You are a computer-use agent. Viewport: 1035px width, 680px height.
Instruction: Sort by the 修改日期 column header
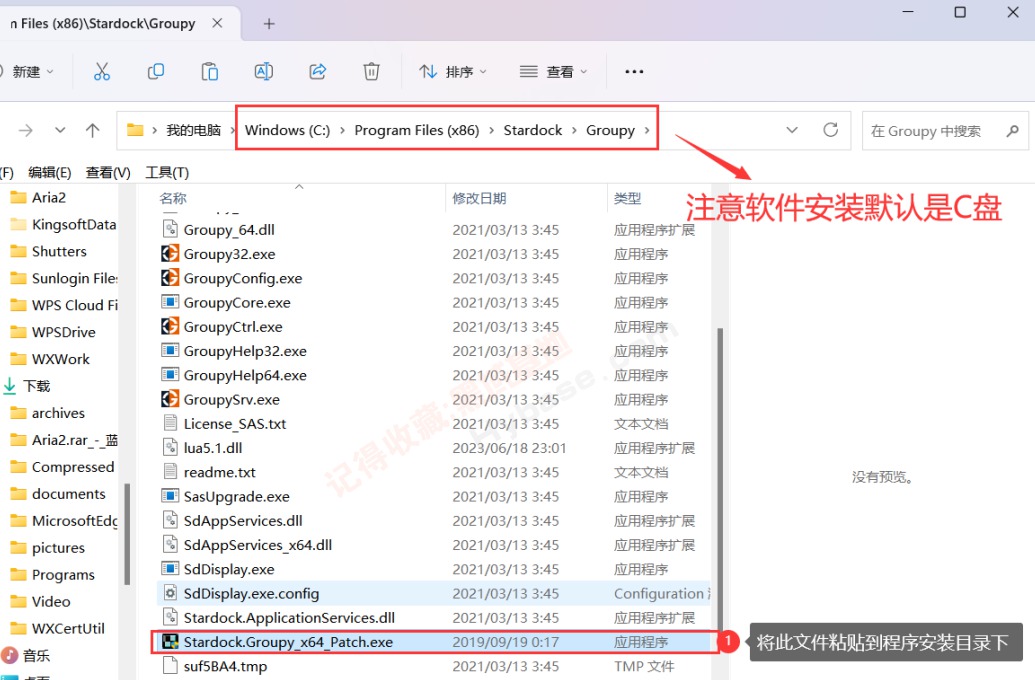[x=479, y=198]
